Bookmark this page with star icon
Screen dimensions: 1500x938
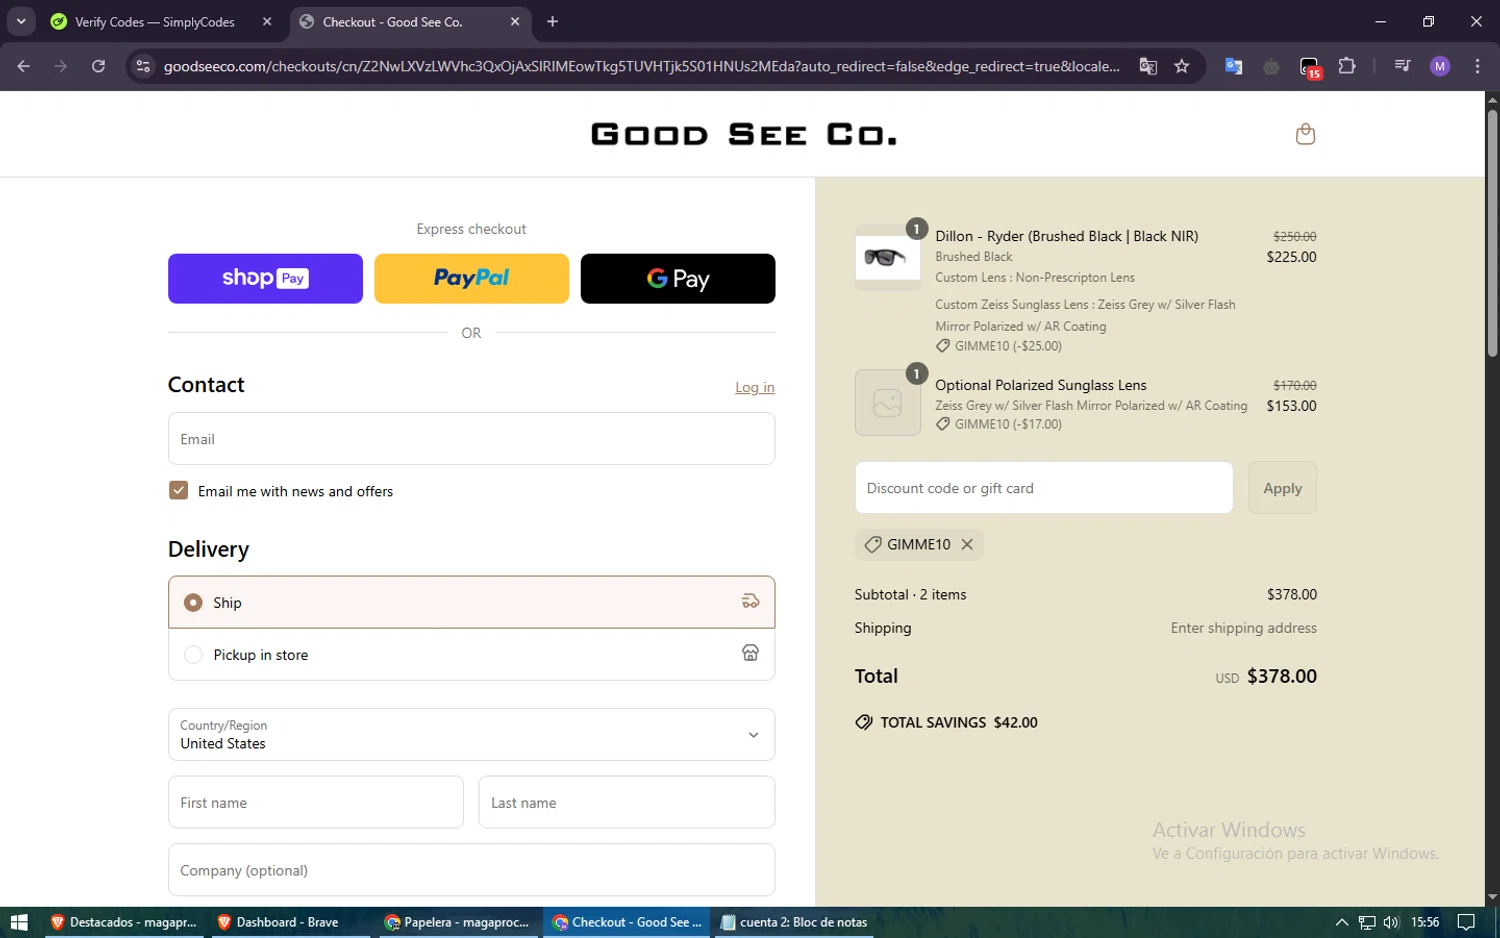[1182, 66]
